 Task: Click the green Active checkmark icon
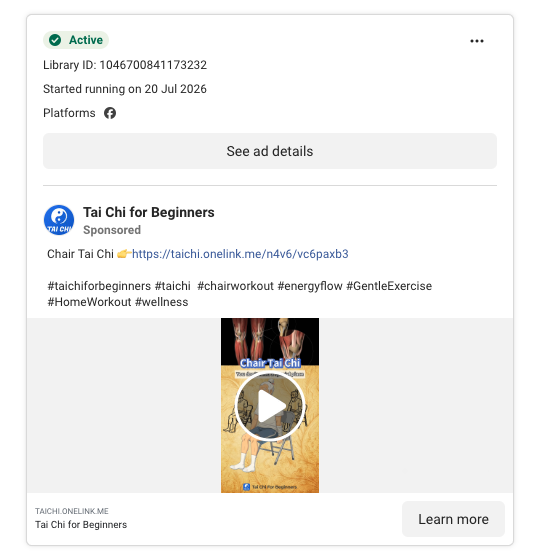tap(55, 40)
